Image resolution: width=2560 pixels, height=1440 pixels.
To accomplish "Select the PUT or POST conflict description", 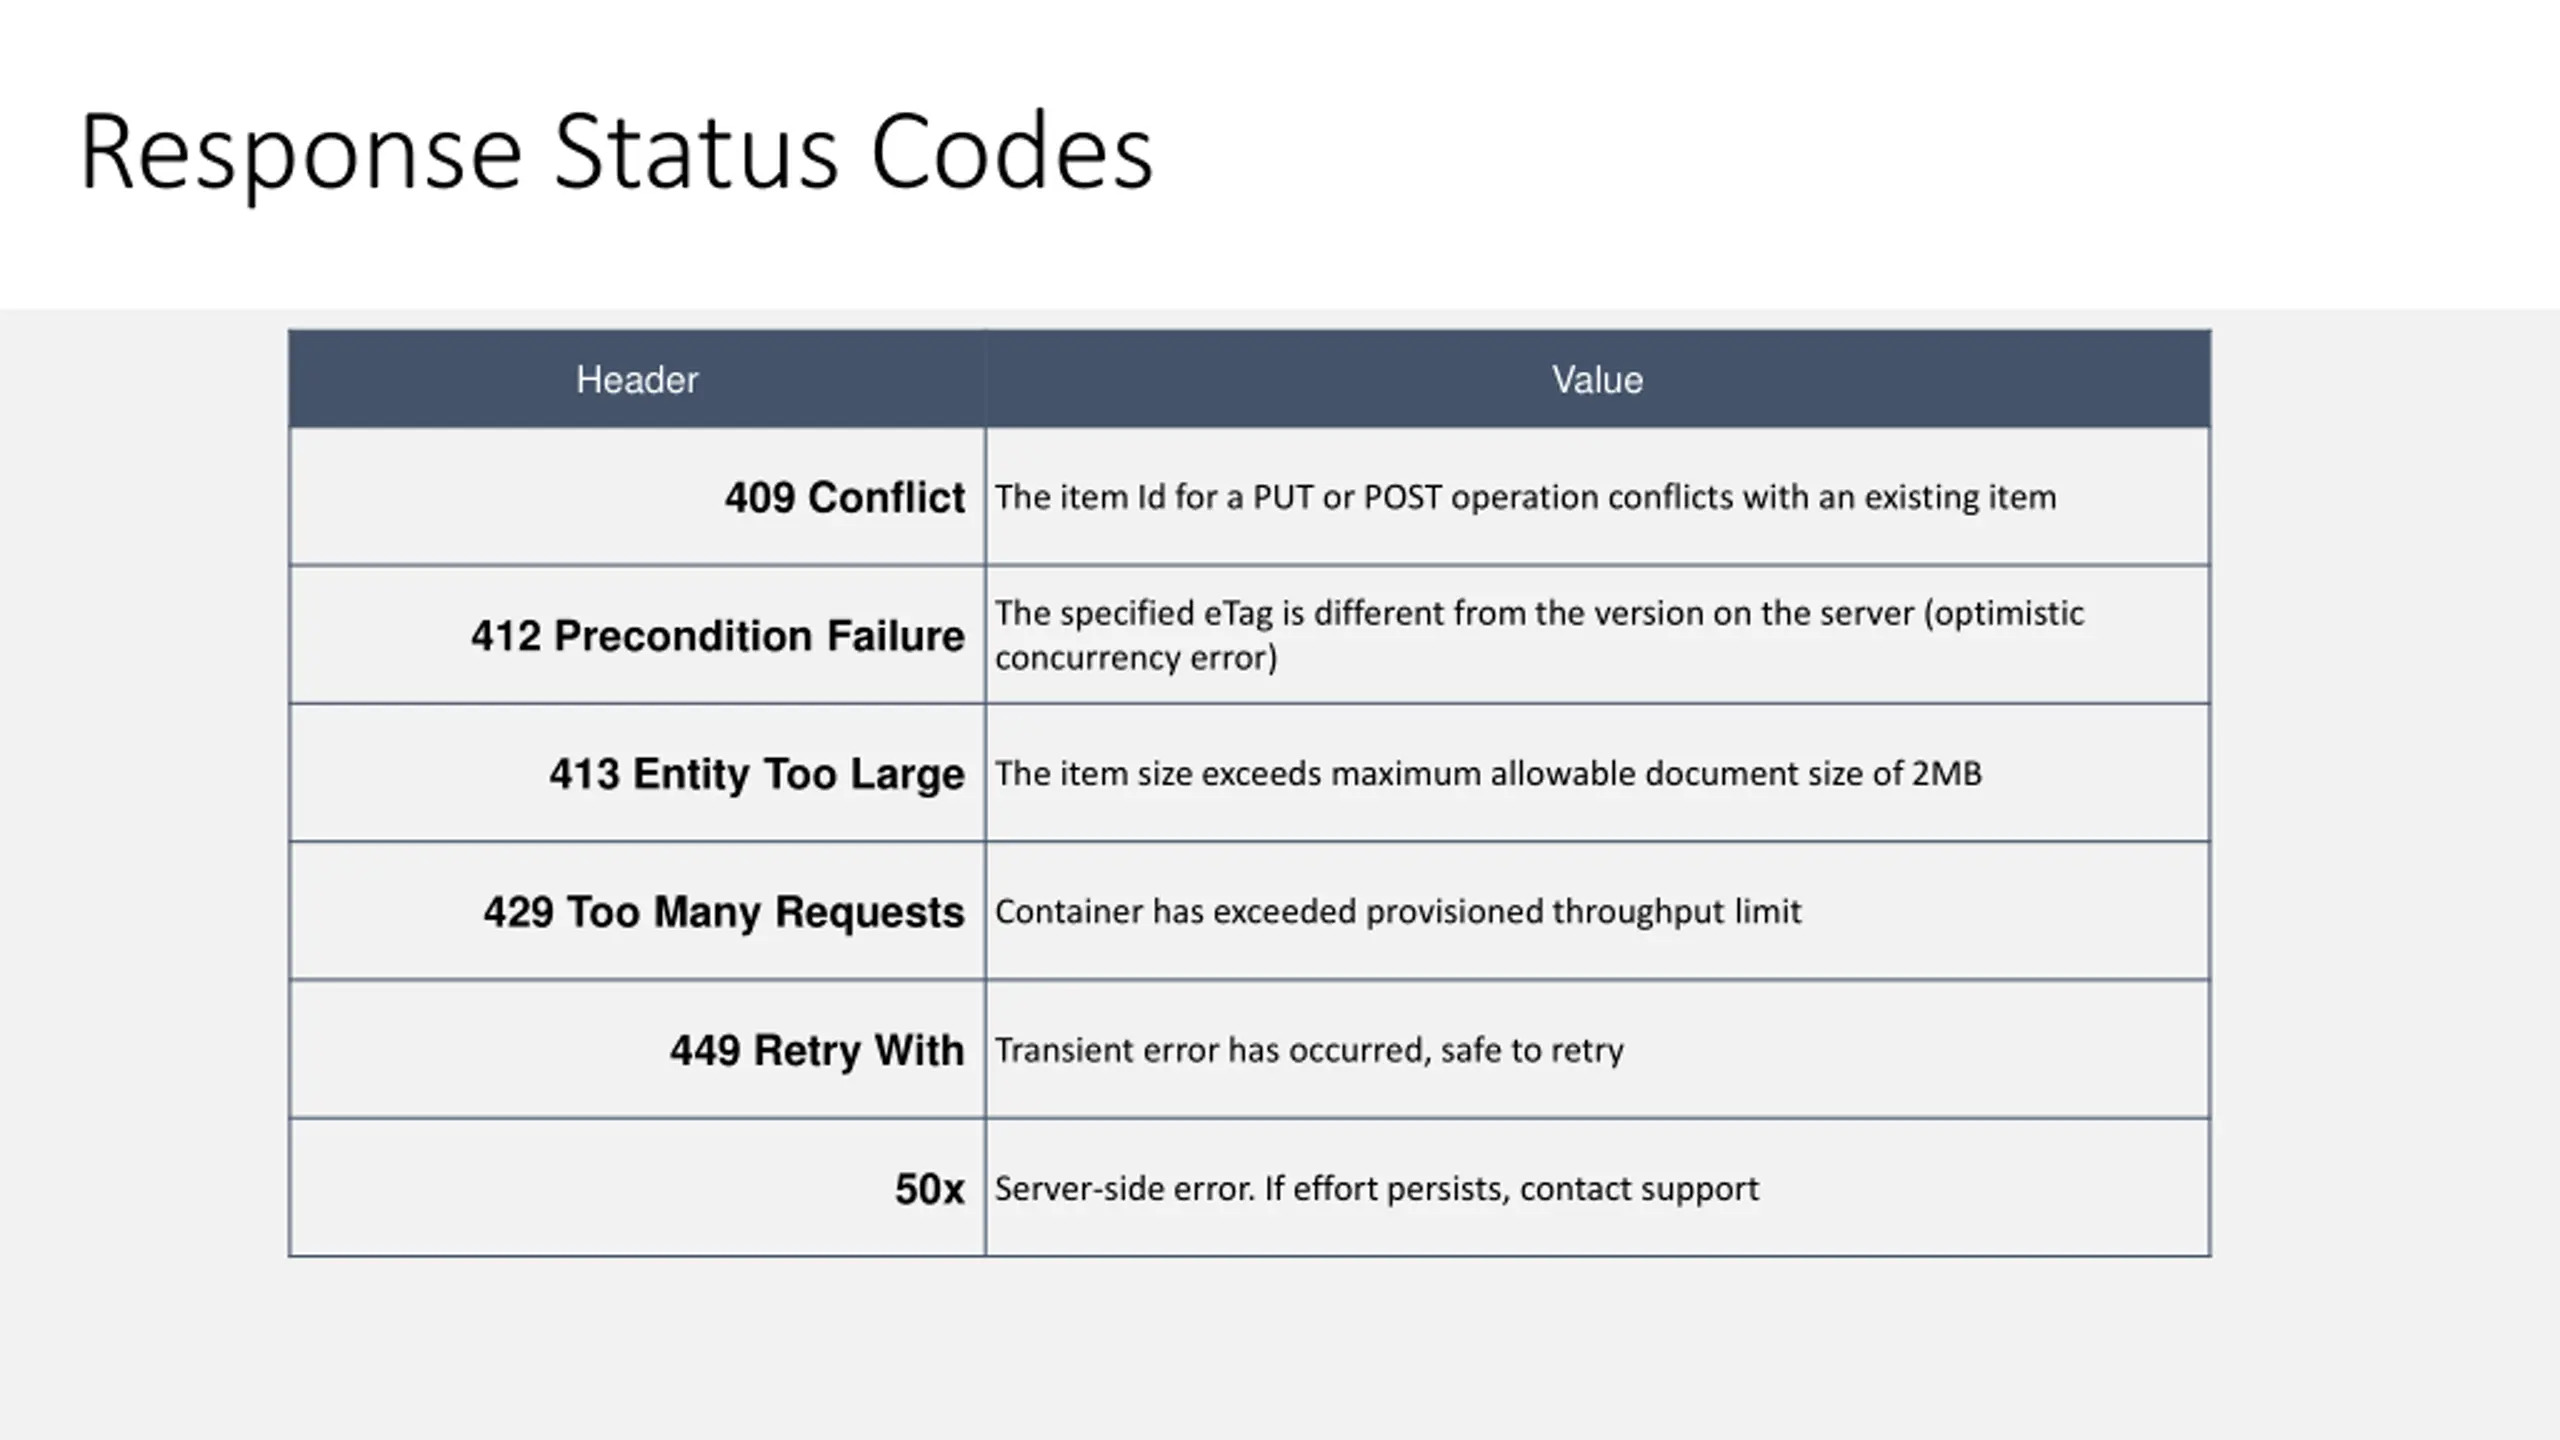I will click(1525, 497).
